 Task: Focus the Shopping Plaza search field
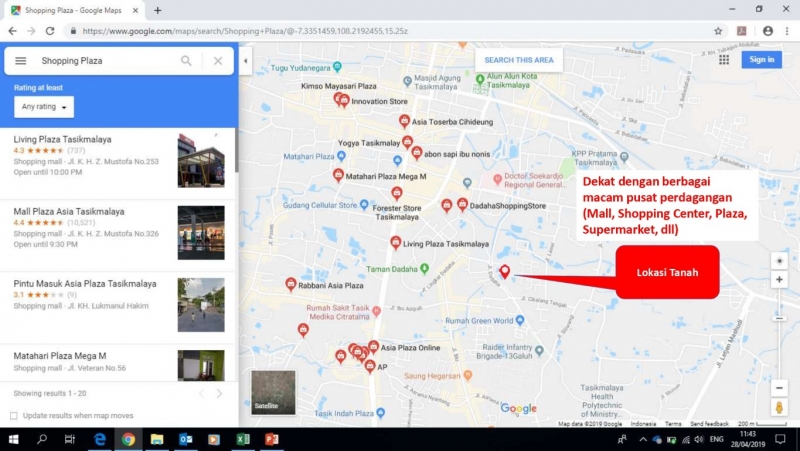pyautogui.click(x=107, y=61)
